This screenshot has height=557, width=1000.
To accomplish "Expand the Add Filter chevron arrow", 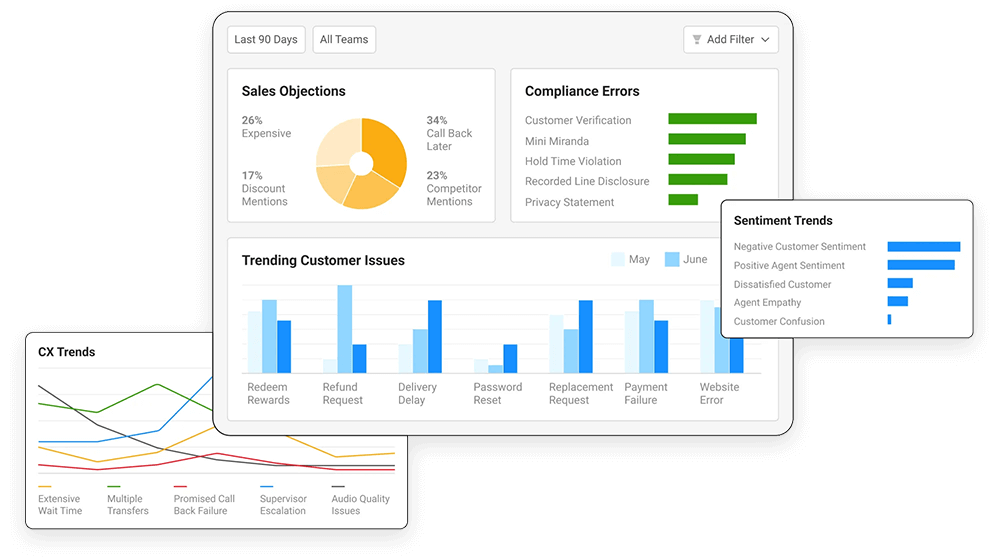I will coord(765,40).
